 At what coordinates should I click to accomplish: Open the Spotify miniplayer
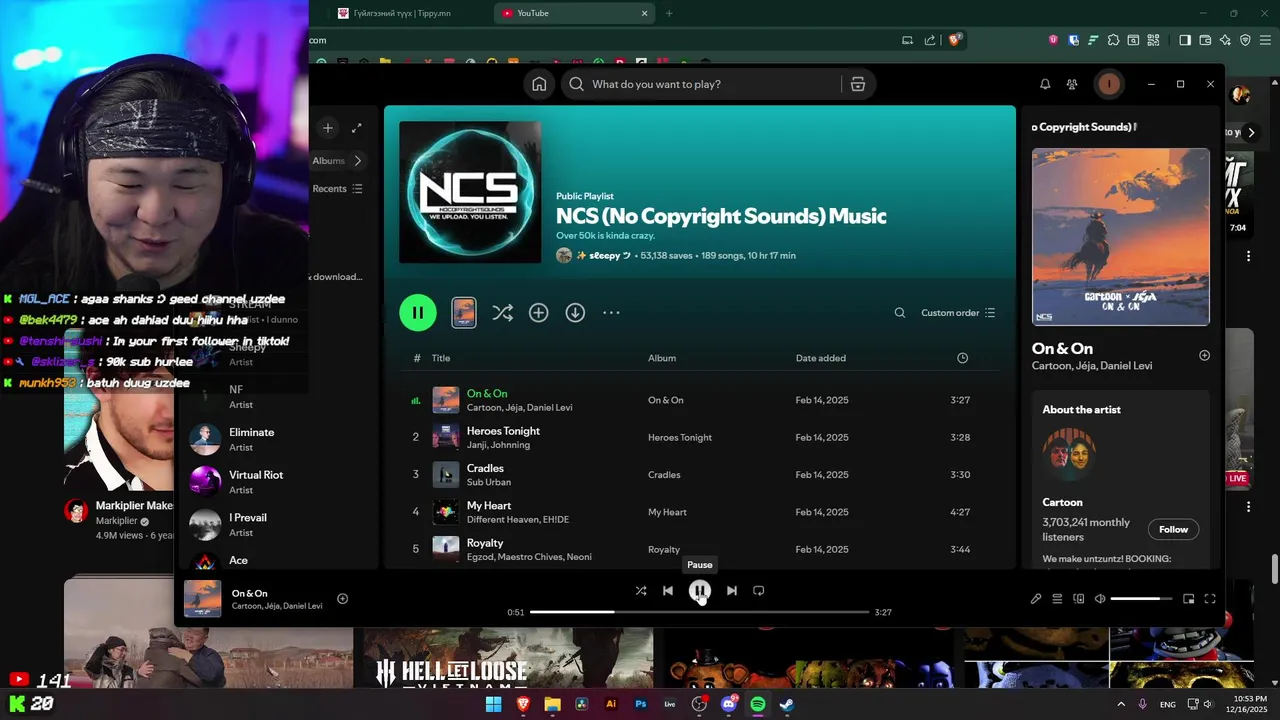click(1188, 599)
